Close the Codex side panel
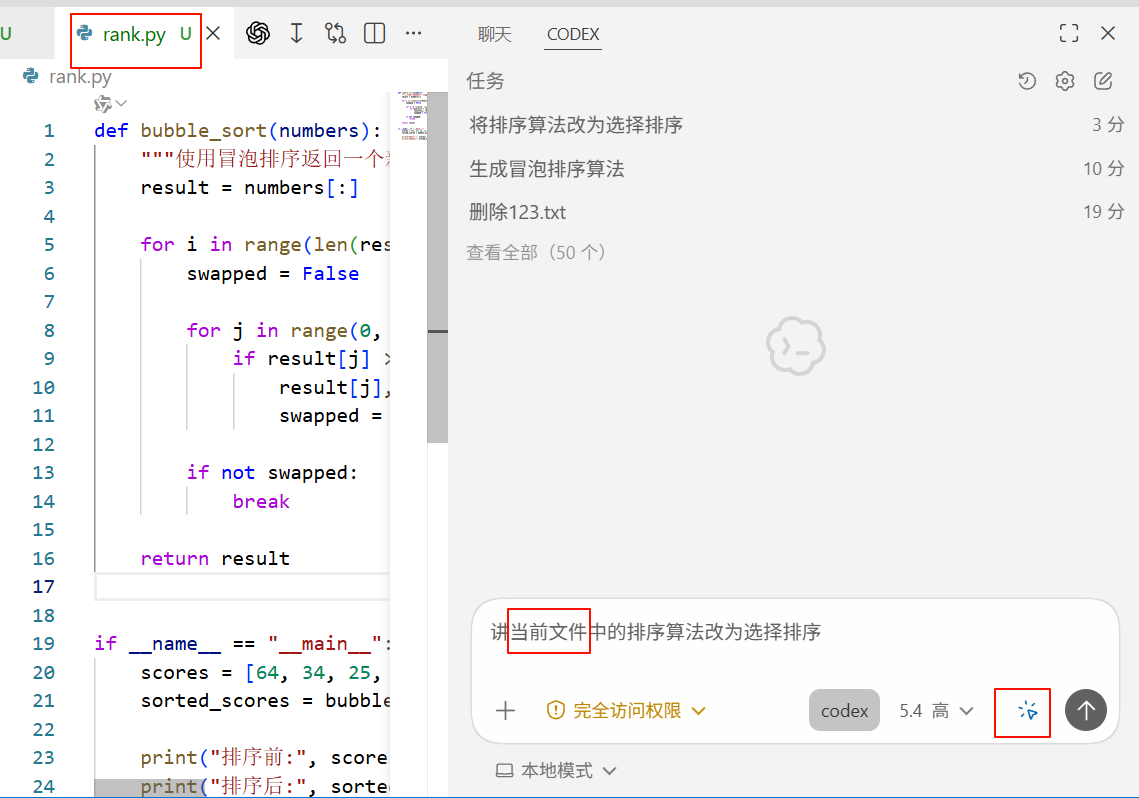This screenshot has height=798, width=1139. 1108,33
